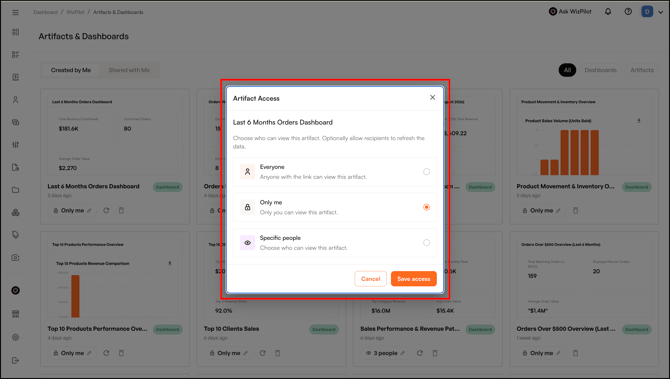Delete Top 10 Products Performance card
Screen dimensions: 670x379
click(121, 353)
